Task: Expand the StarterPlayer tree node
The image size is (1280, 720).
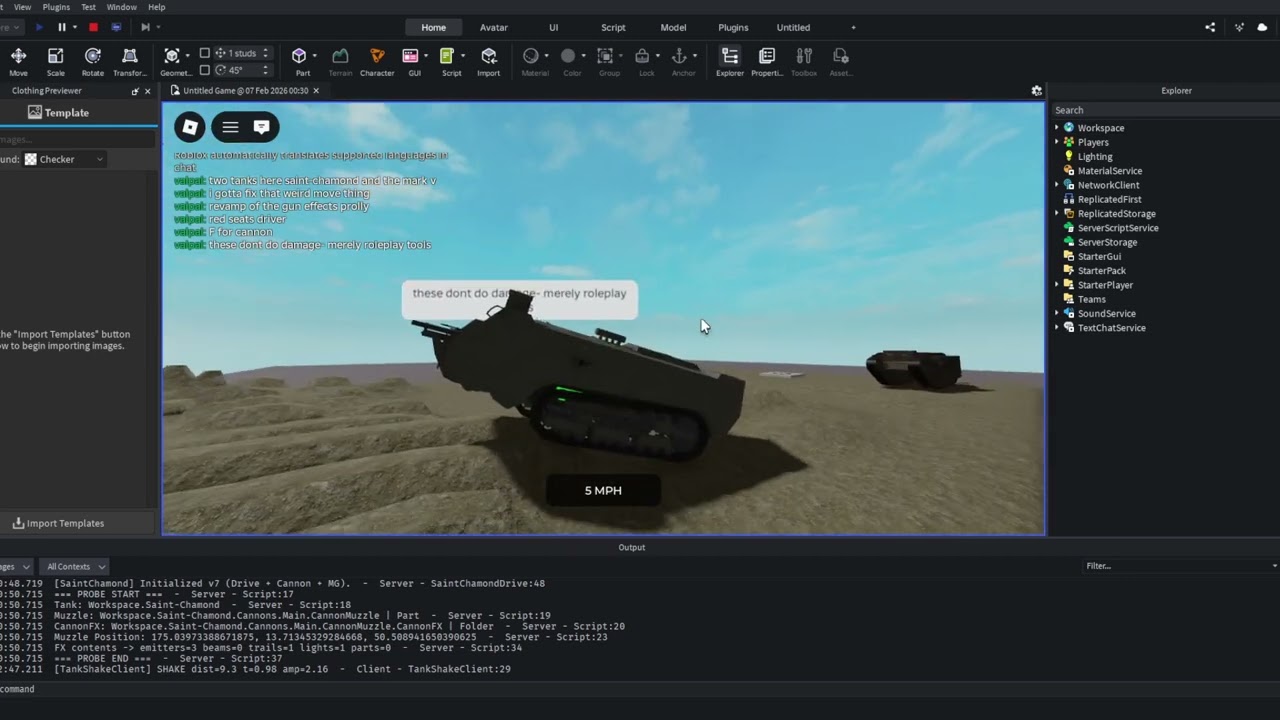Action: pos(1057,285)
